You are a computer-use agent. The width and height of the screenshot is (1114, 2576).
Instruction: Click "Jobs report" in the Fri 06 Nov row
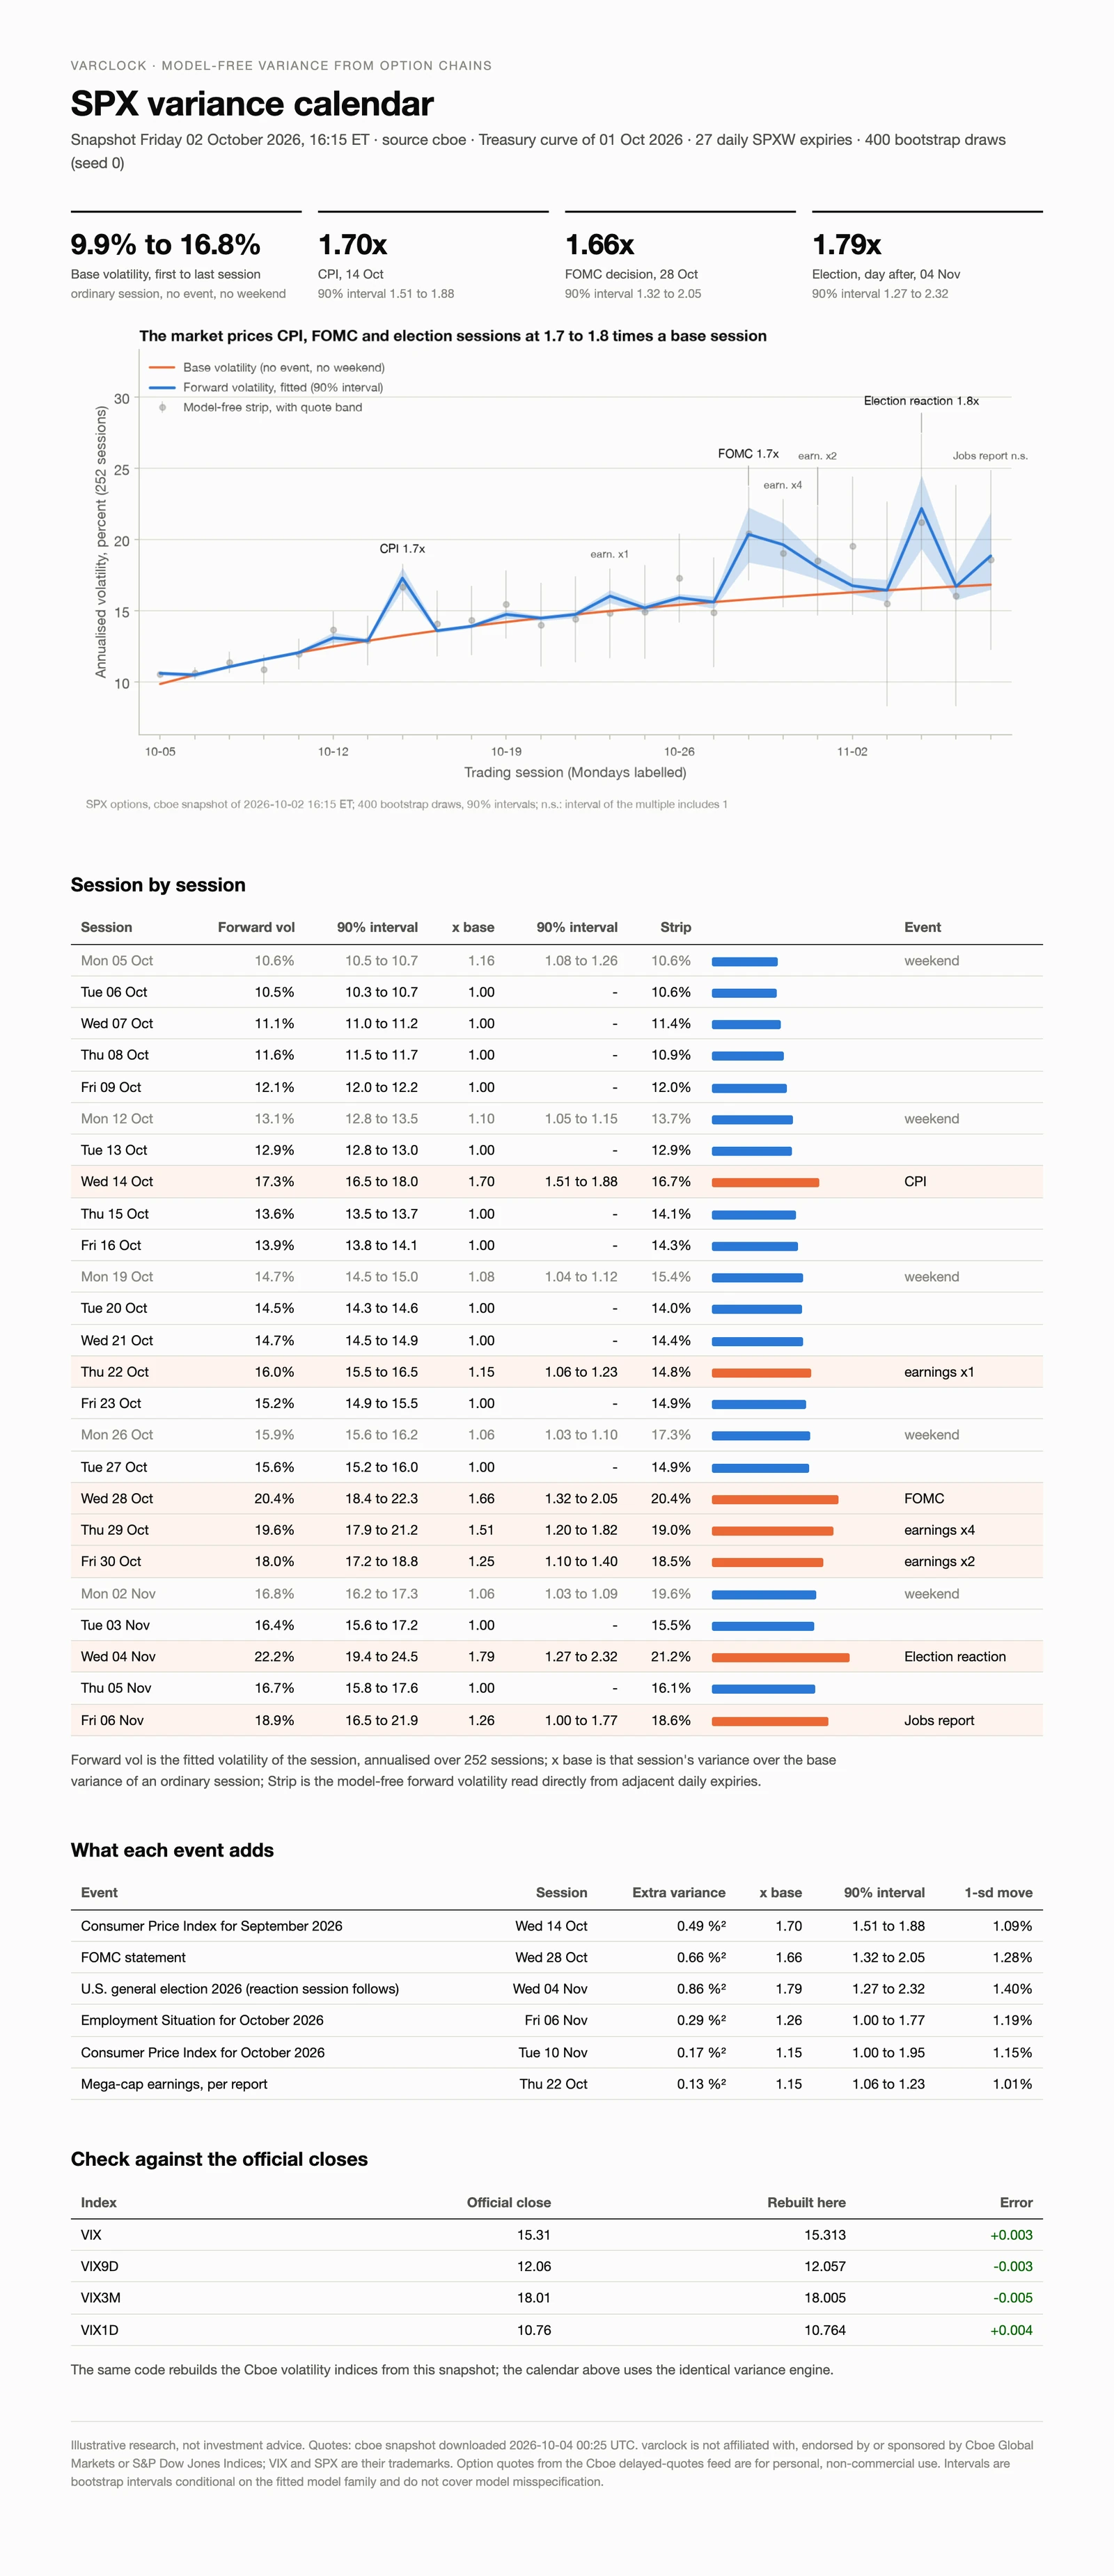click(939, 1720)
